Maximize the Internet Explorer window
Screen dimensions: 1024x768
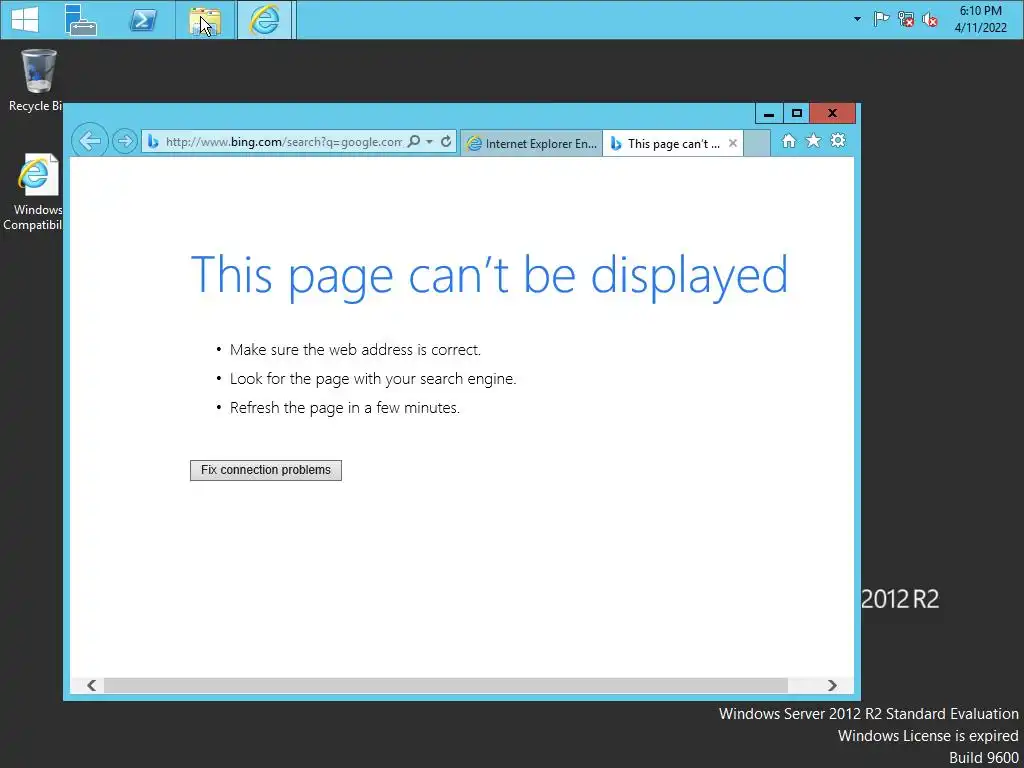796,114
